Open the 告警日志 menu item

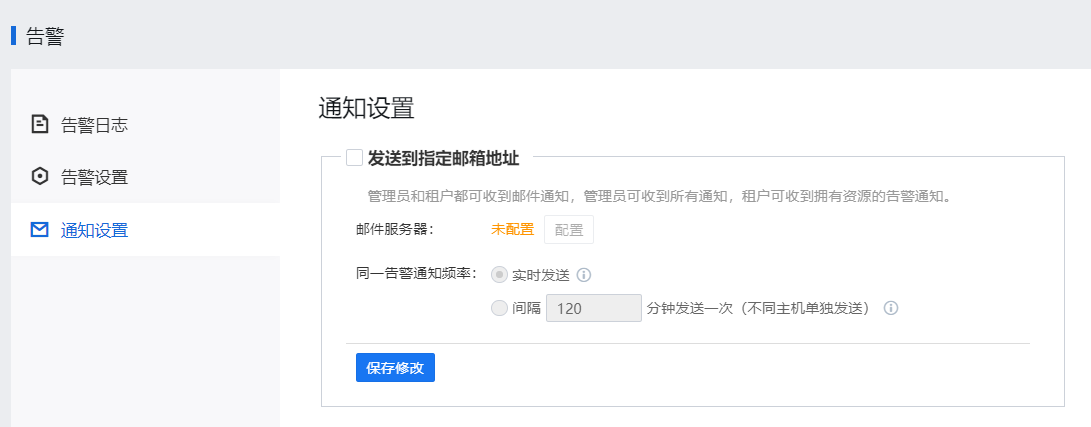coord(145,124)
